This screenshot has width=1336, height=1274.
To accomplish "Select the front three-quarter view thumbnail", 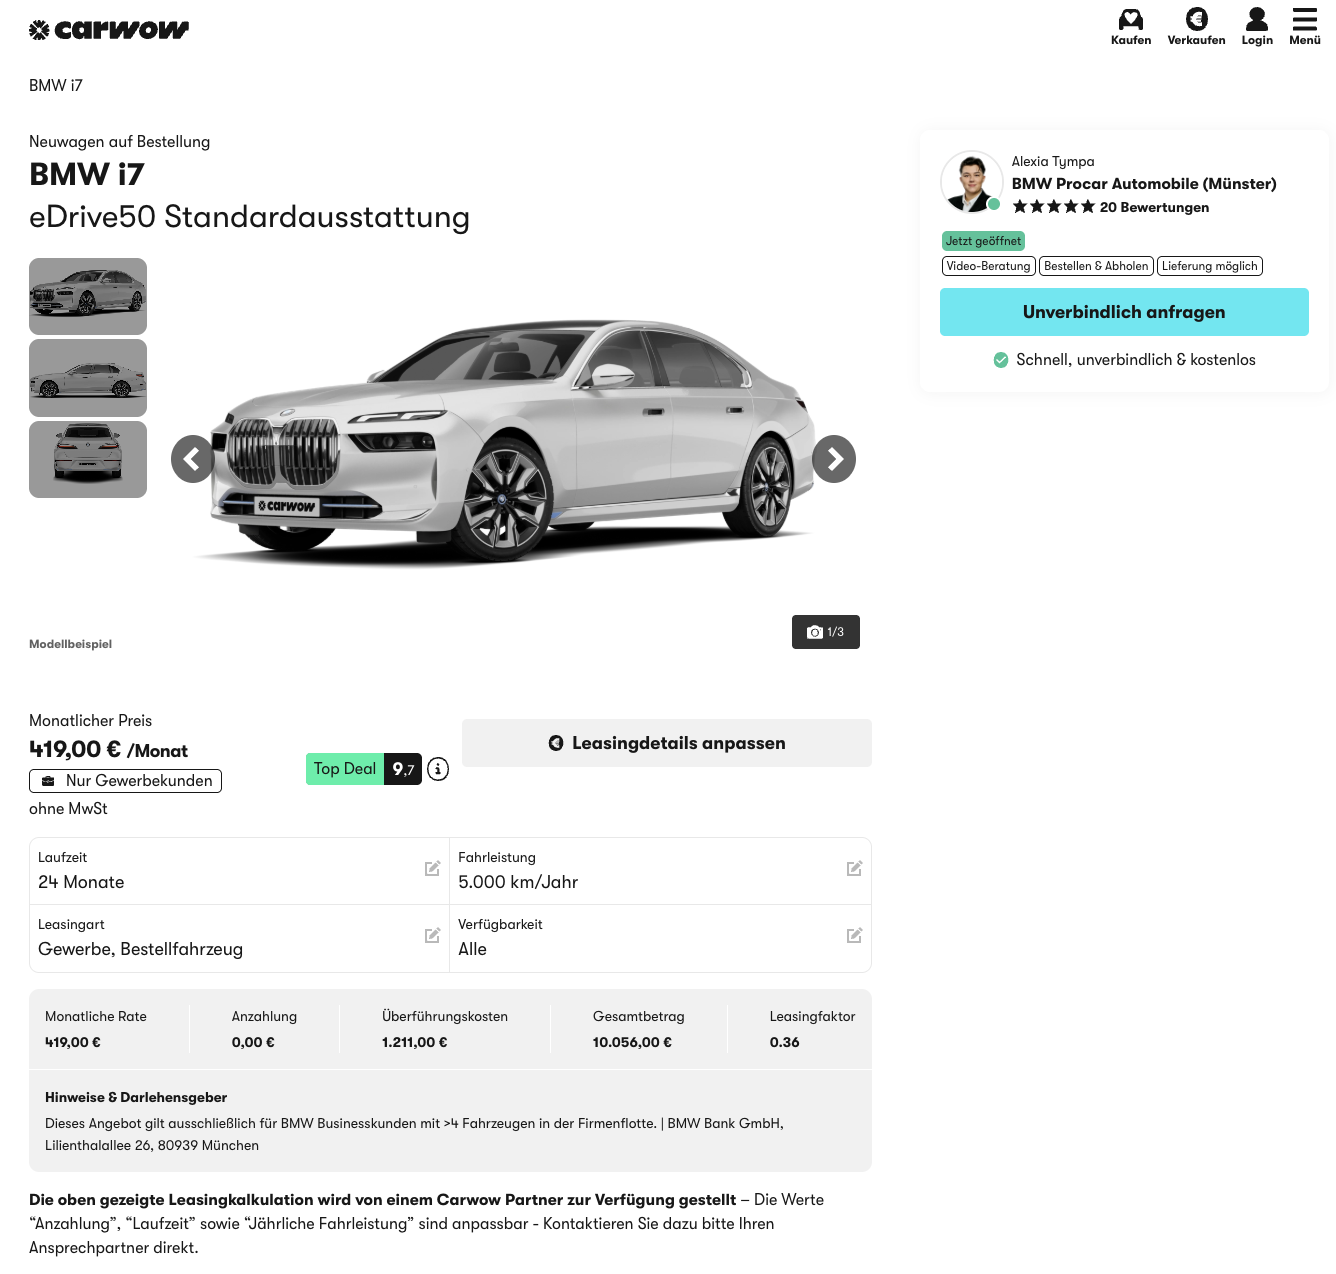I will pyautogui.click(x=88, y=296).
